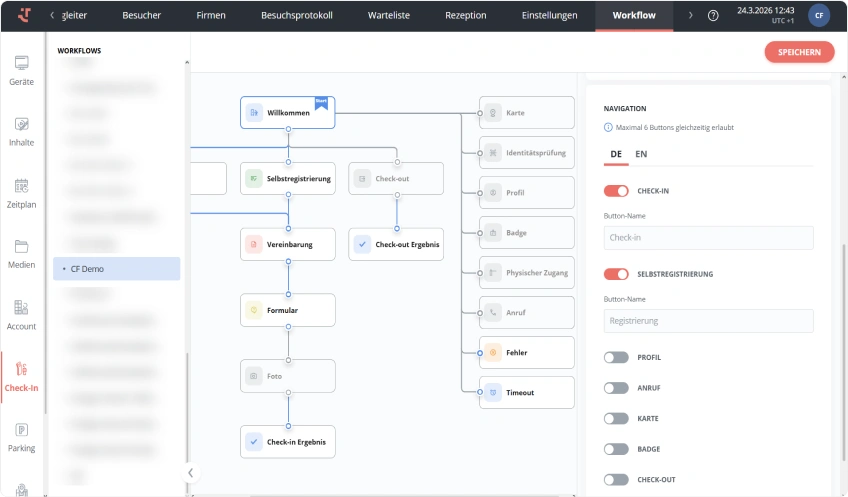Select the Anruf workflow node
The image size is (848, 497).
coord(527,313)
